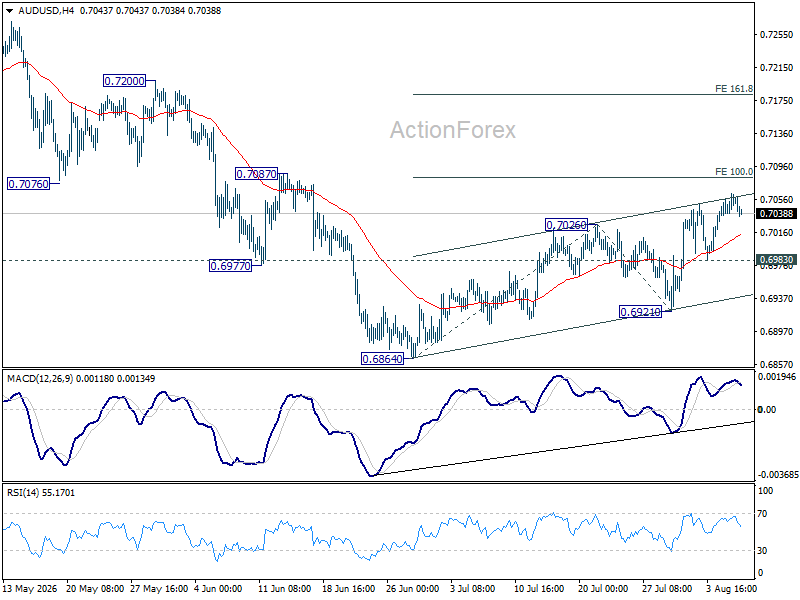
Task: Select the 0.68640 low price label
Action: (x=382, y=359)
